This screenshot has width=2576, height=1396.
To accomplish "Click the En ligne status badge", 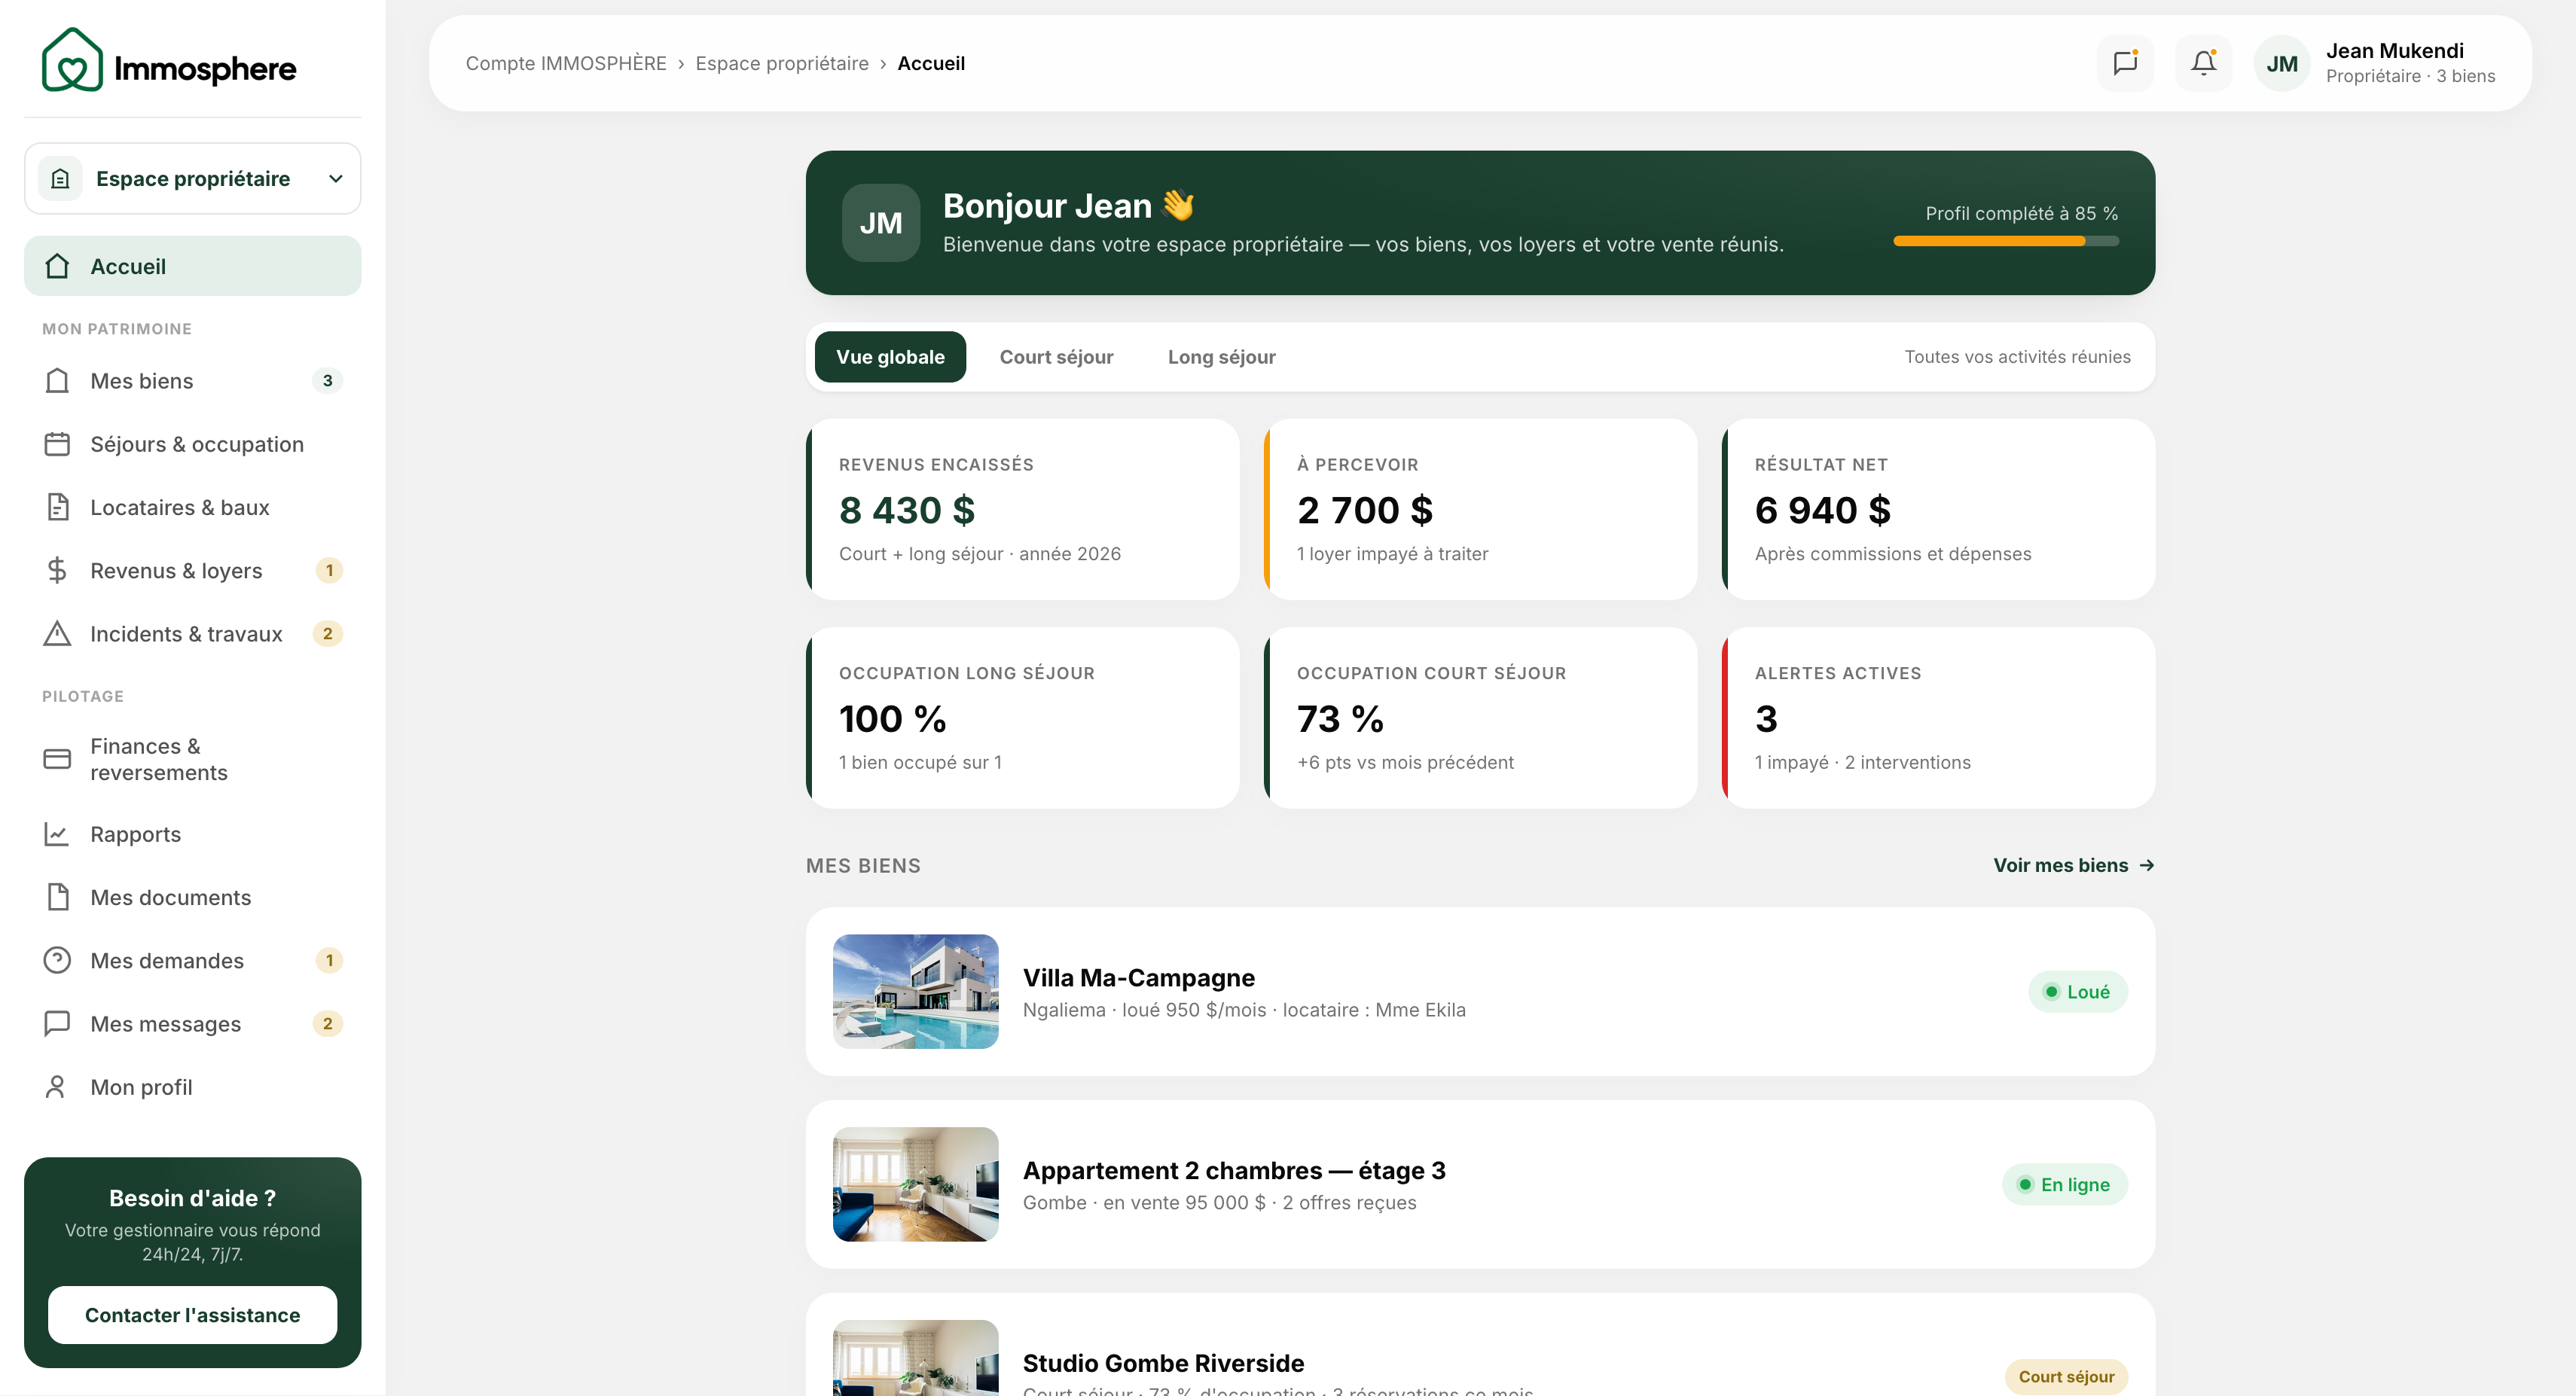I will (x=2064, y=1185).
